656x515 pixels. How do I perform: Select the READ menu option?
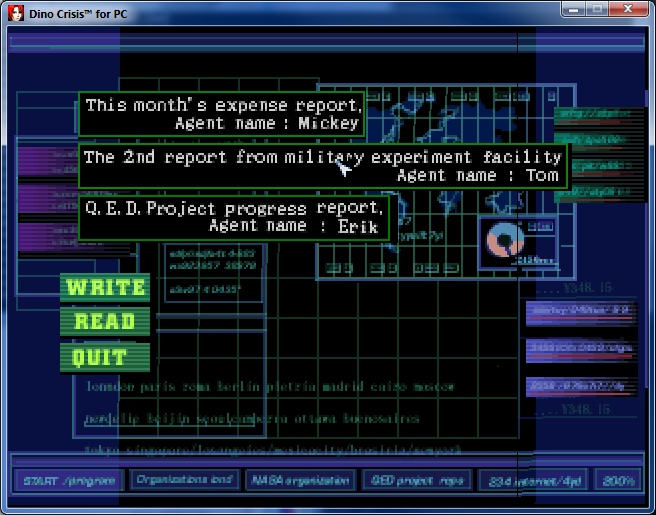pyautogui.click(x=105, y=321)
